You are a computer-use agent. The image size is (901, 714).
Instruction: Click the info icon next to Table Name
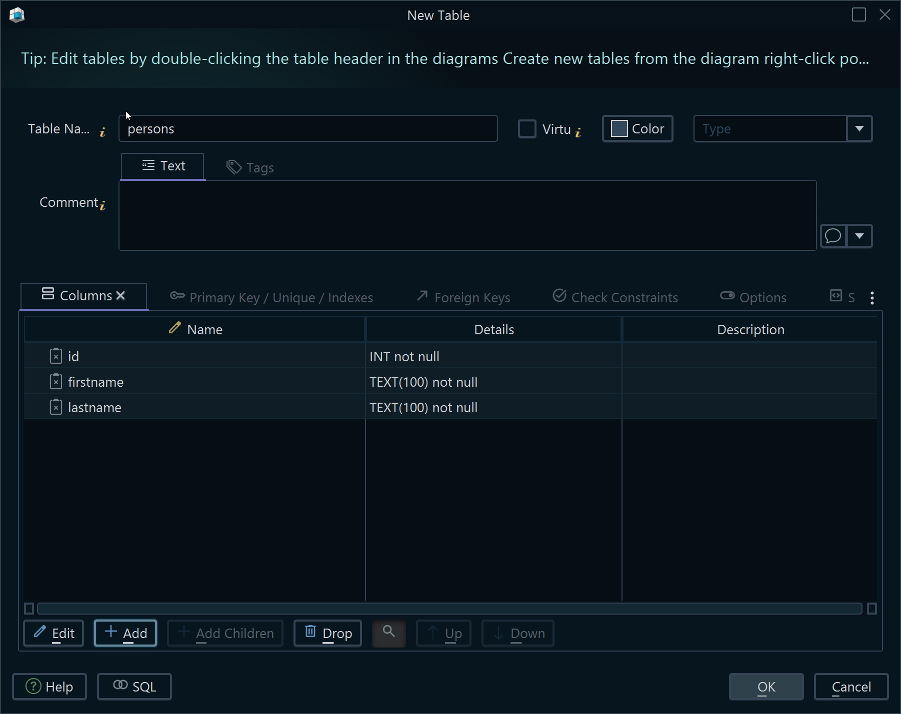[x=102, y=132]
